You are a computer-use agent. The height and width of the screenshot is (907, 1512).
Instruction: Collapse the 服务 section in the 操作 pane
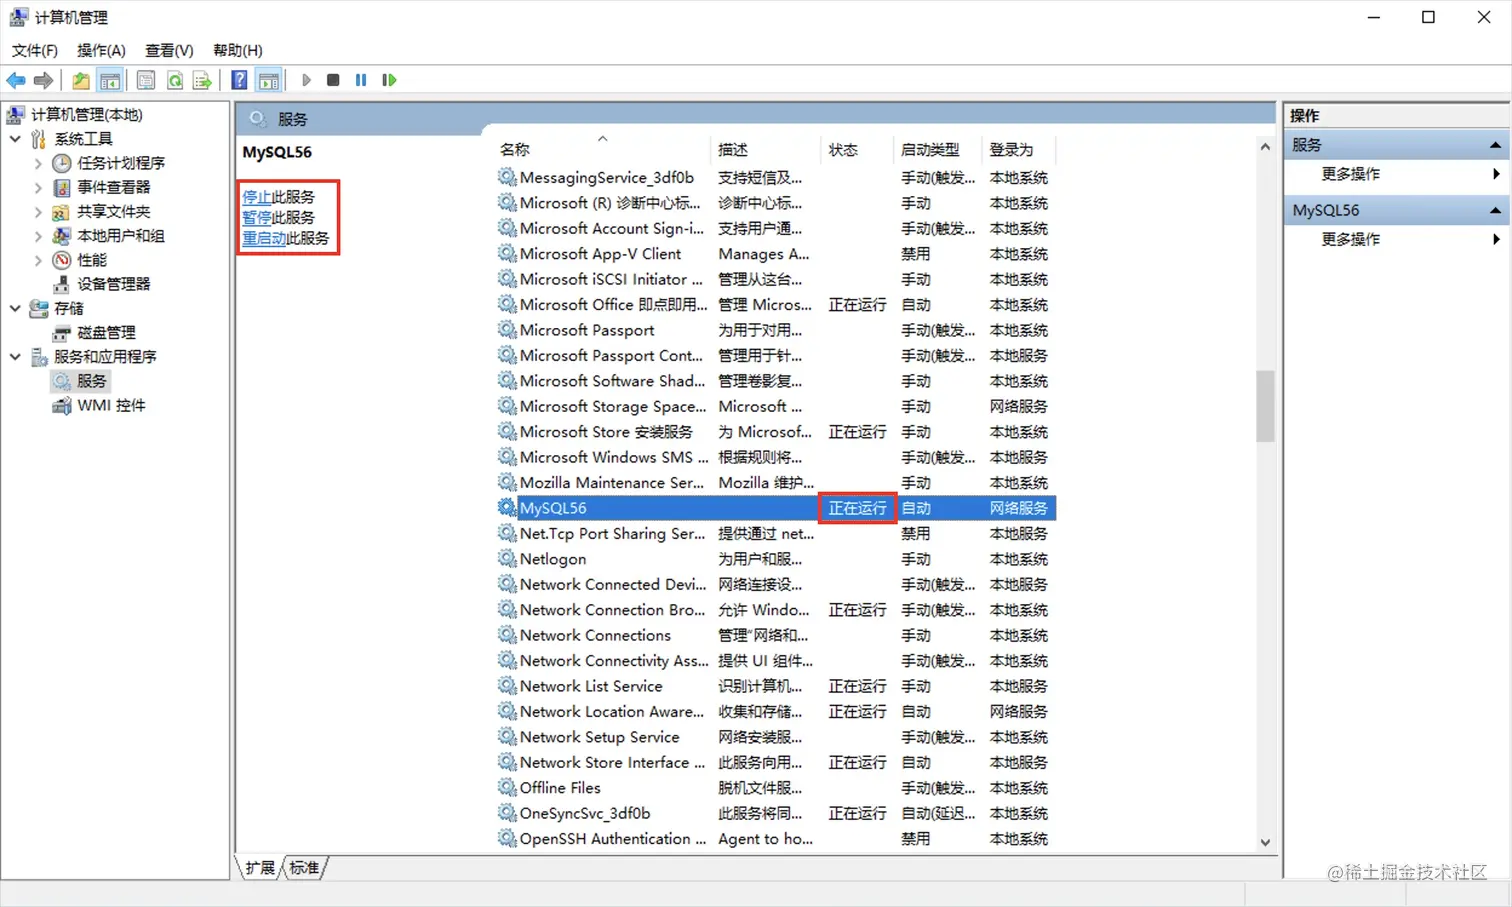[x=1495, y=145]
